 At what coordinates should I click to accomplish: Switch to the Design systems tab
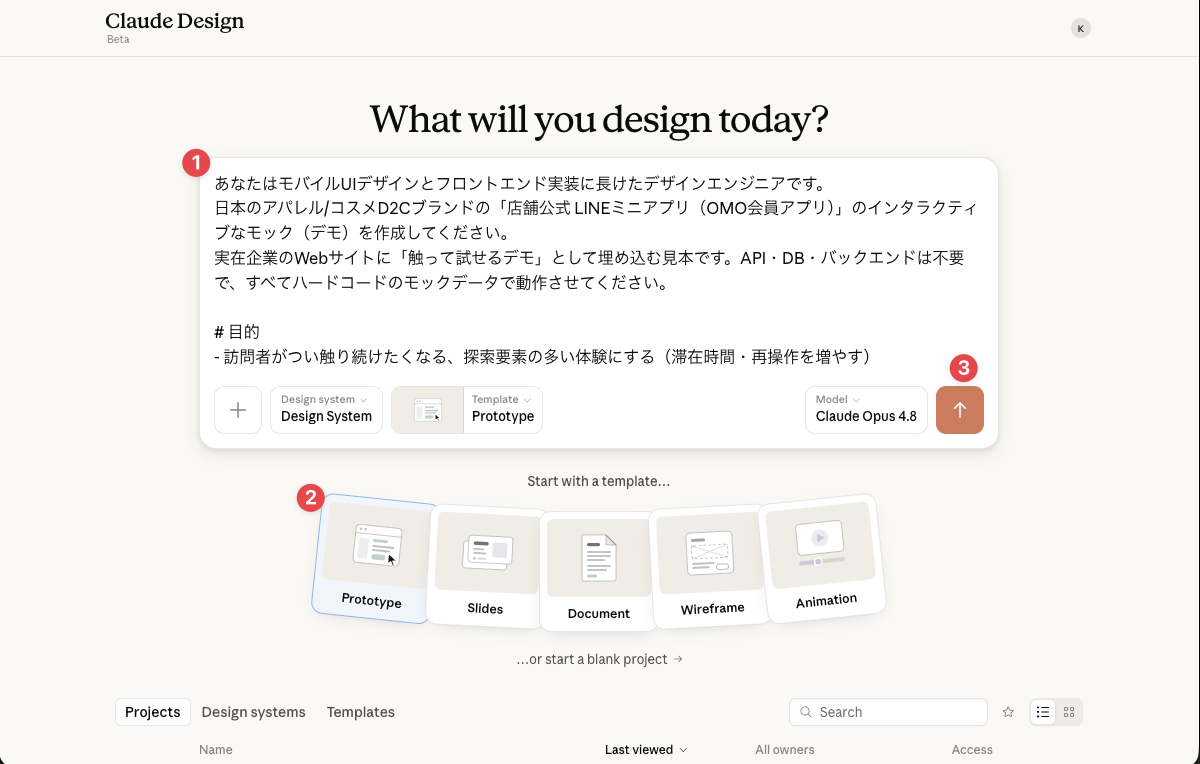click(254, 712)
